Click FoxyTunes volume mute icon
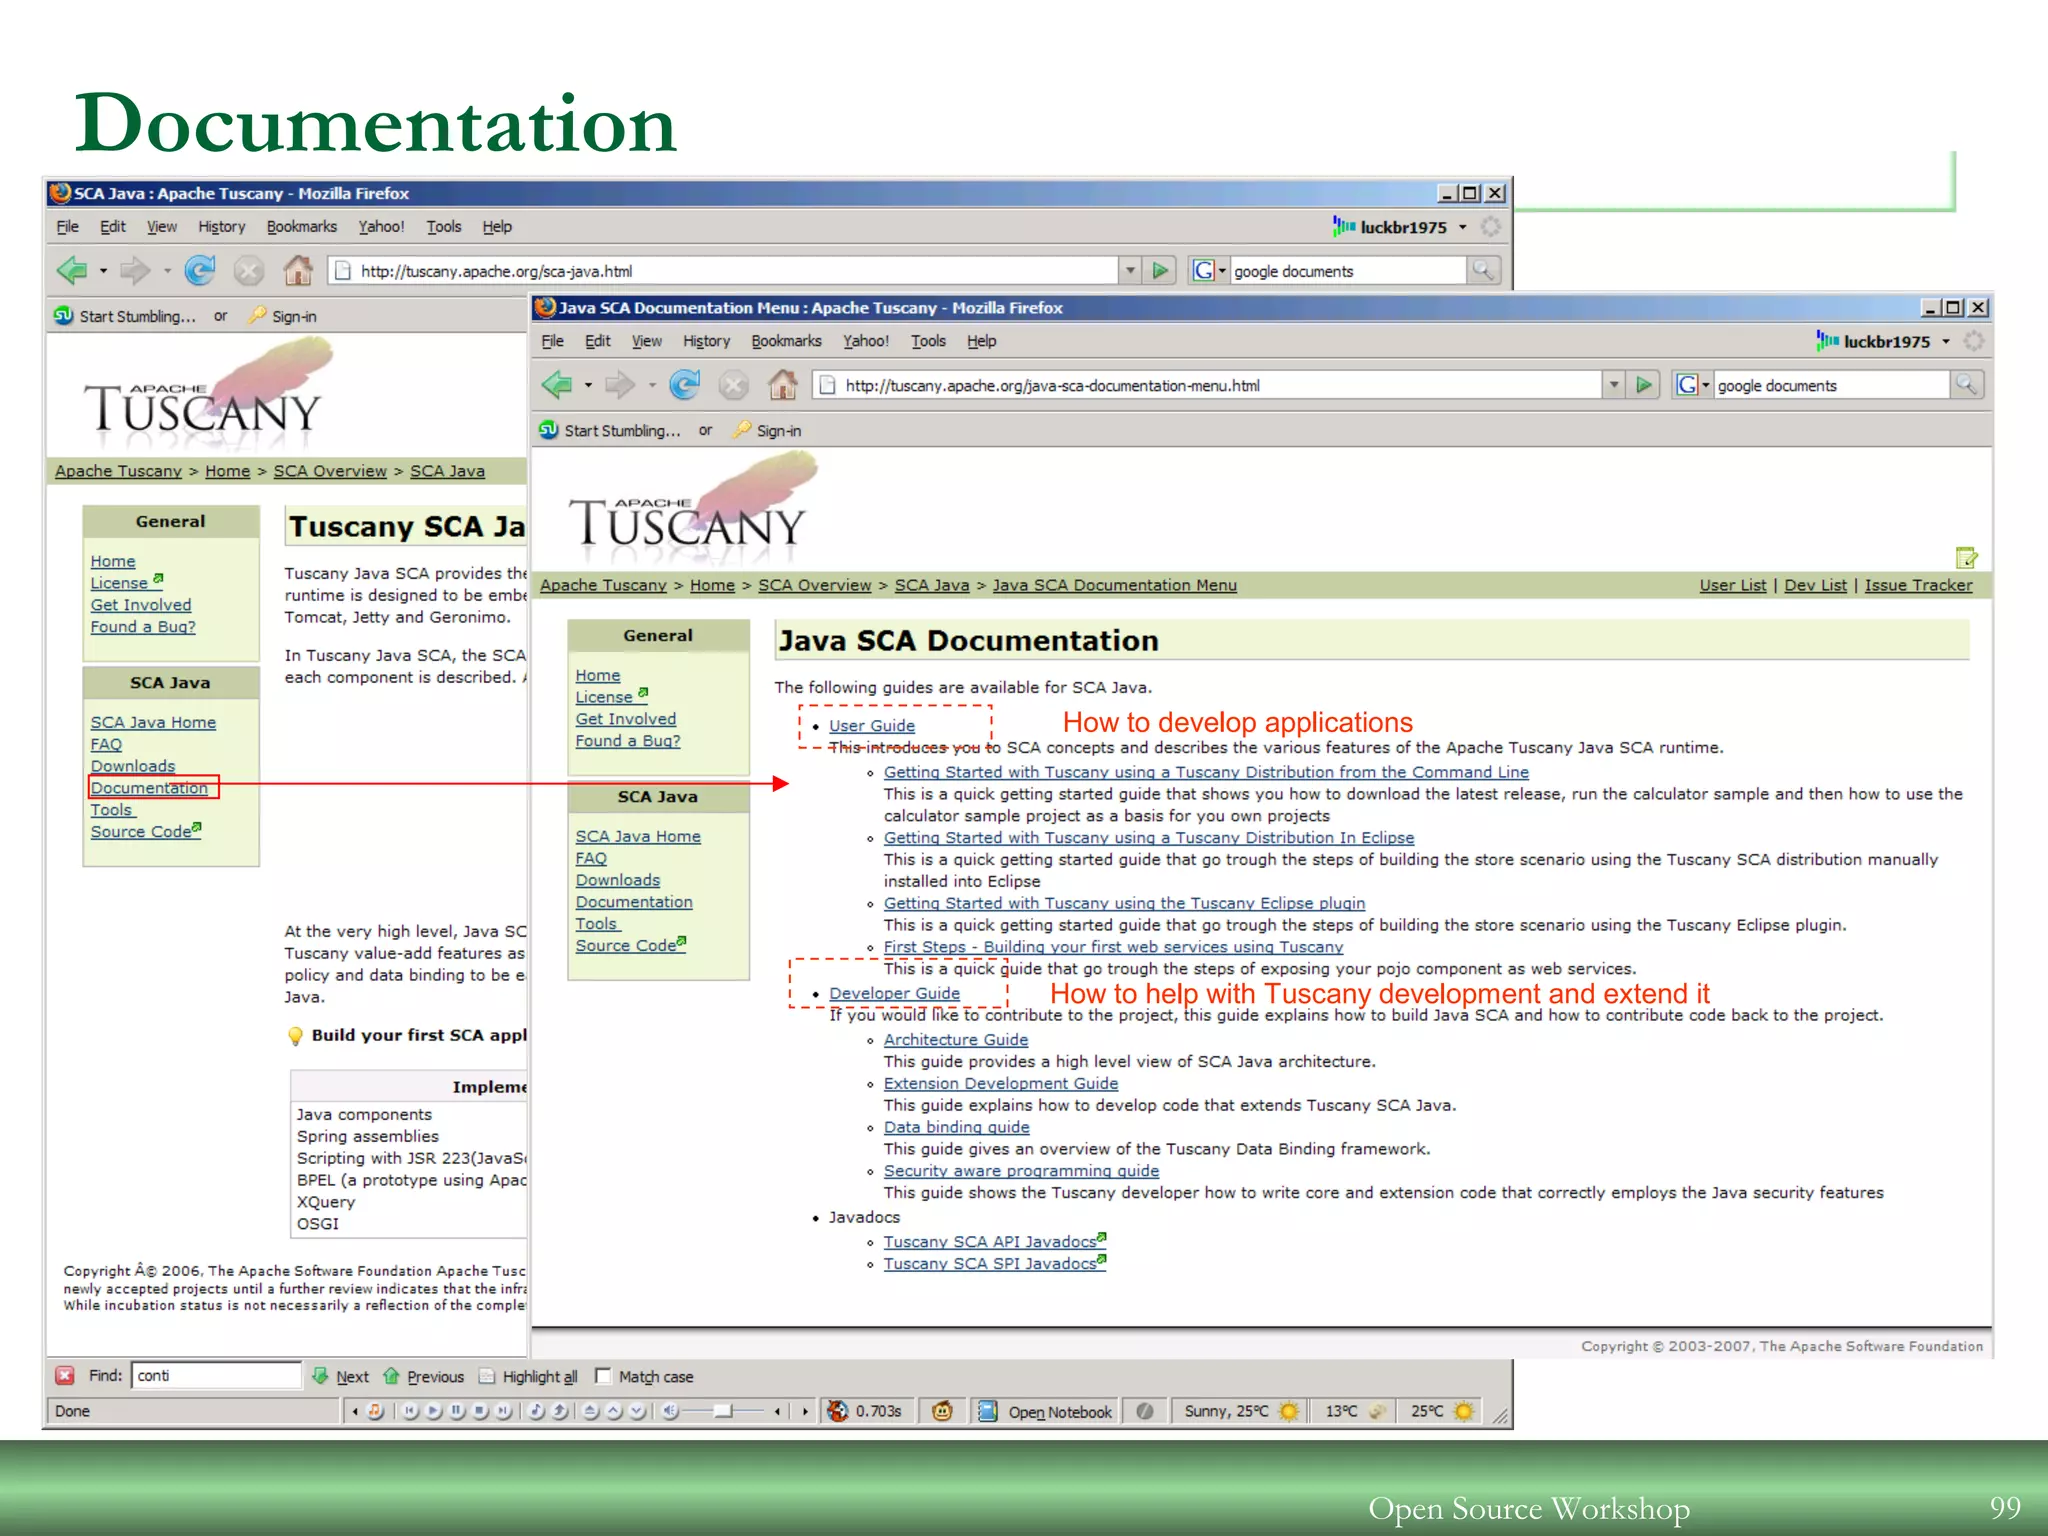This screenshot has width=2048, height=1536. [670, 1411]
